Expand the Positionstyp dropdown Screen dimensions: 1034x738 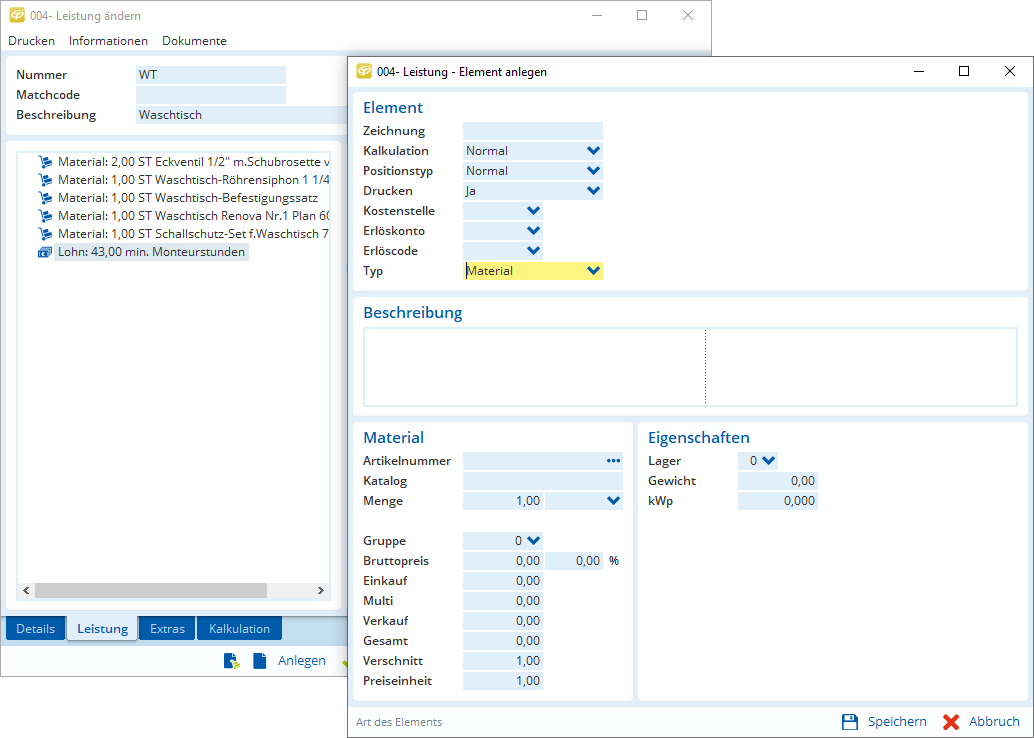pyautogui.click(x=593, y=171)
